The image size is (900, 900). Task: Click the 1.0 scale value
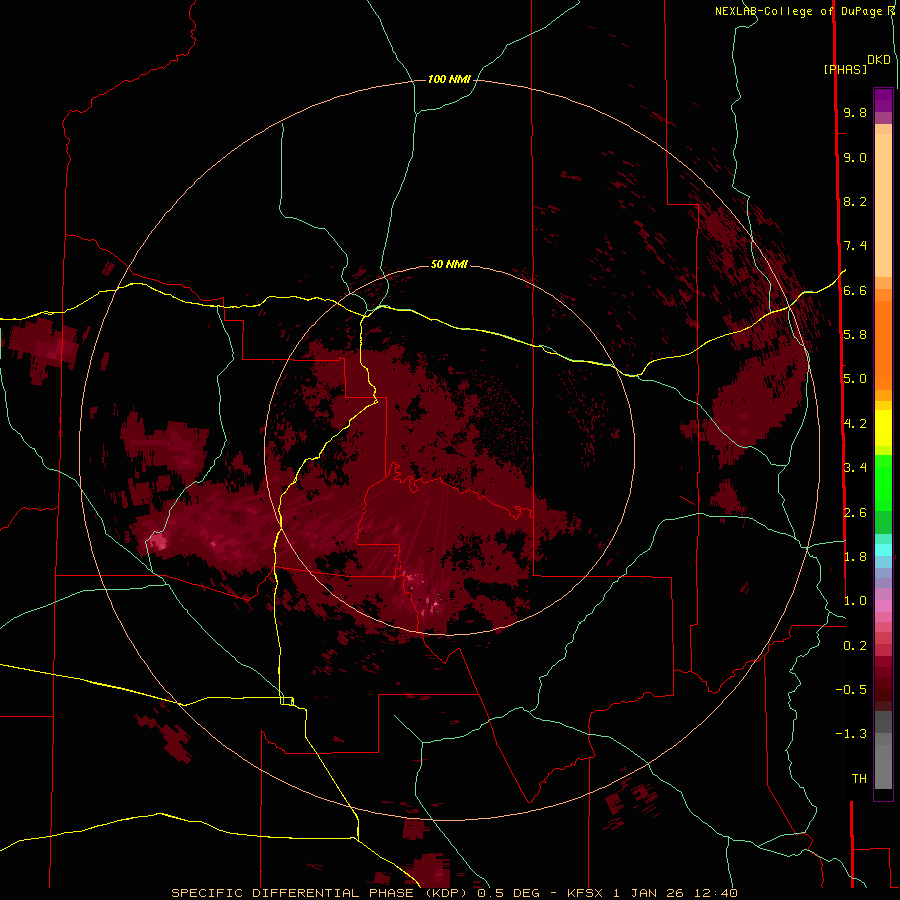tap(855, 600)
